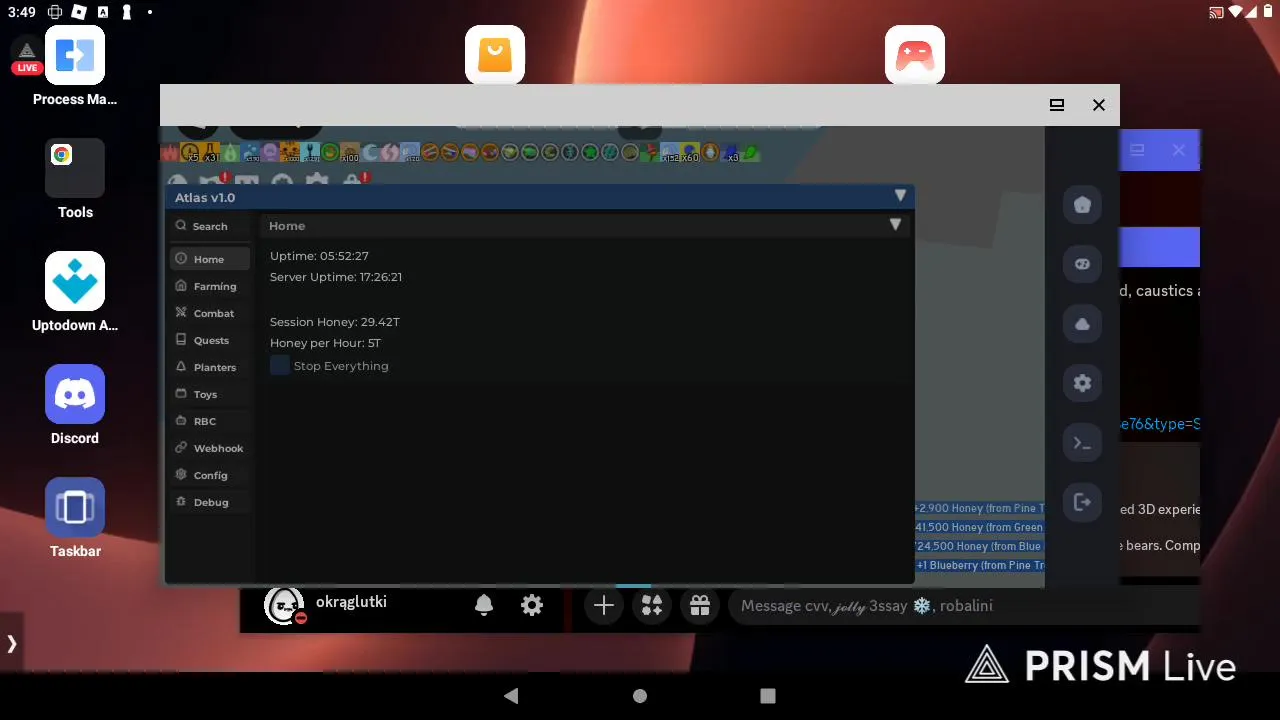Click the gamepad icon in right sidebar
This screenshot has height=720, width=1280.
point(1082,264)
